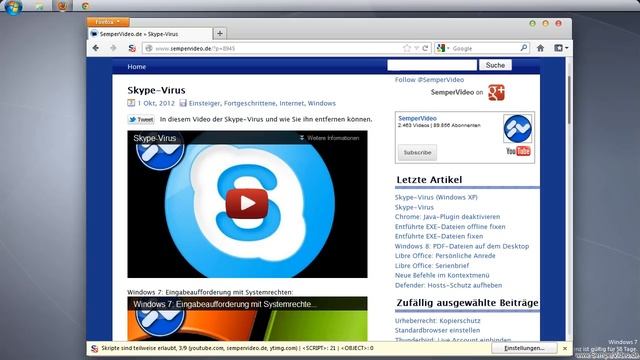Open the Internet category link
Viewport: 640px width, 360px height.
[291, 103]
